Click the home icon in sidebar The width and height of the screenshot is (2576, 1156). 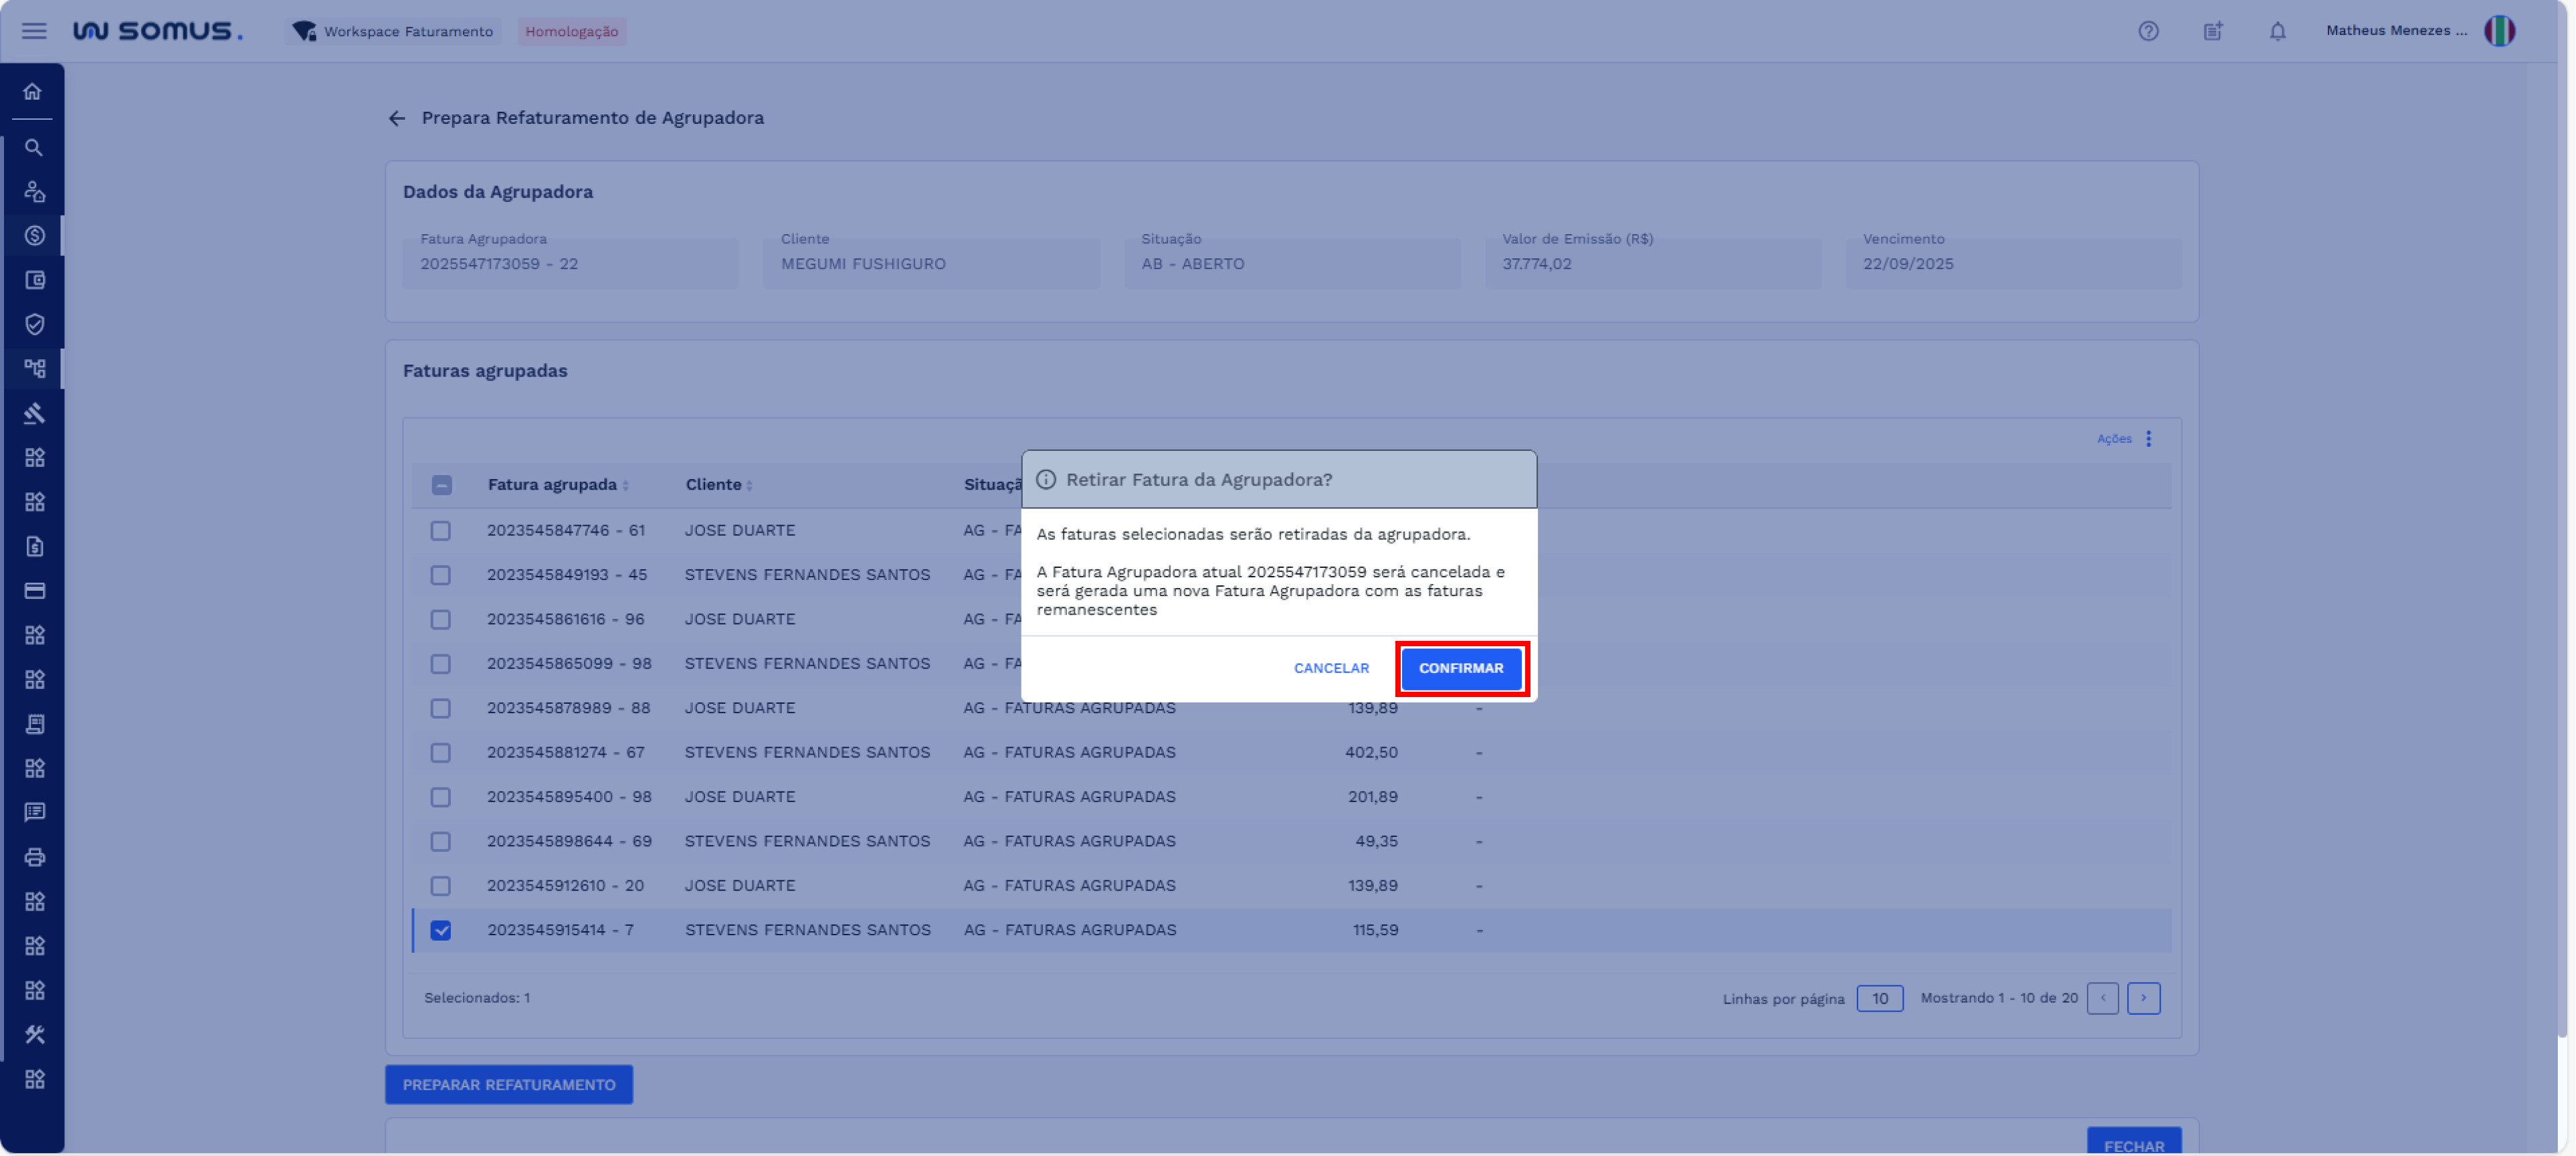33,92
